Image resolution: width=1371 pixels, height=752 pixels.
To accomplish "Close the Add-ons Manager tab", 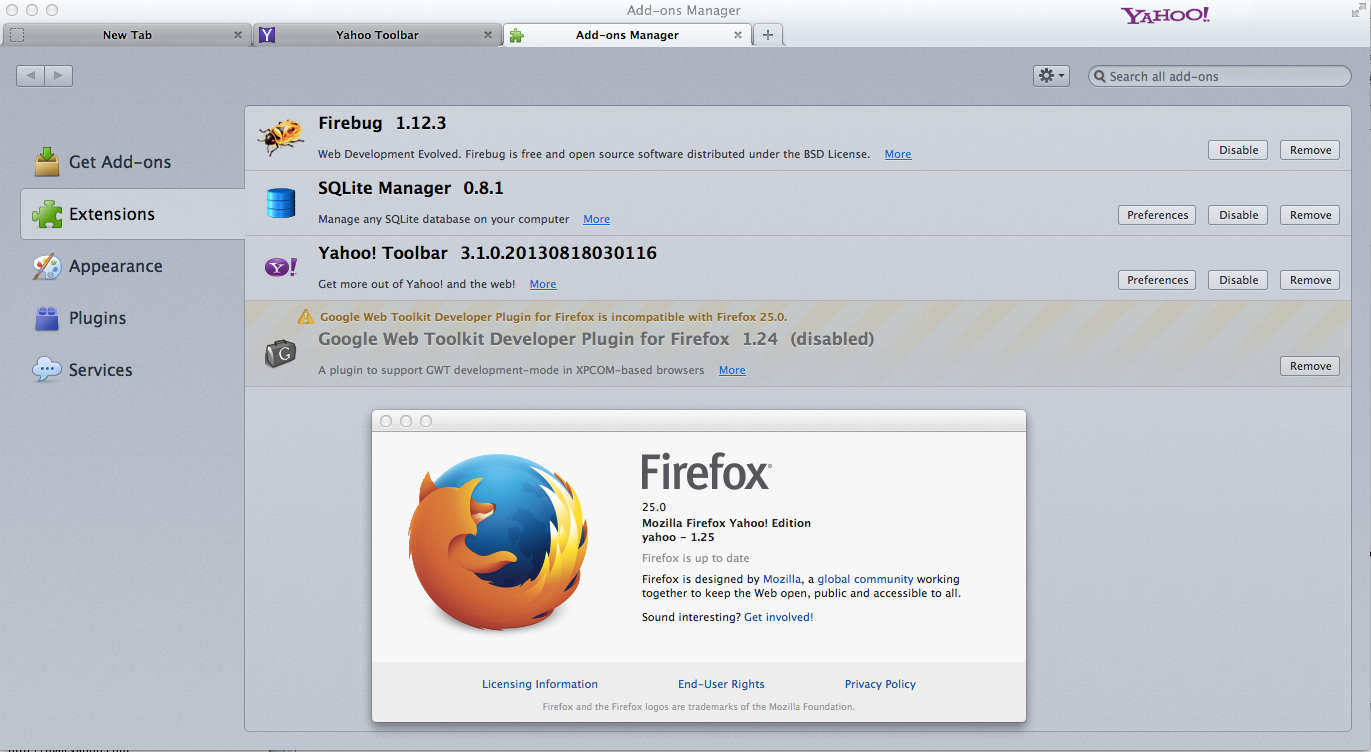I will pos(738,34).
